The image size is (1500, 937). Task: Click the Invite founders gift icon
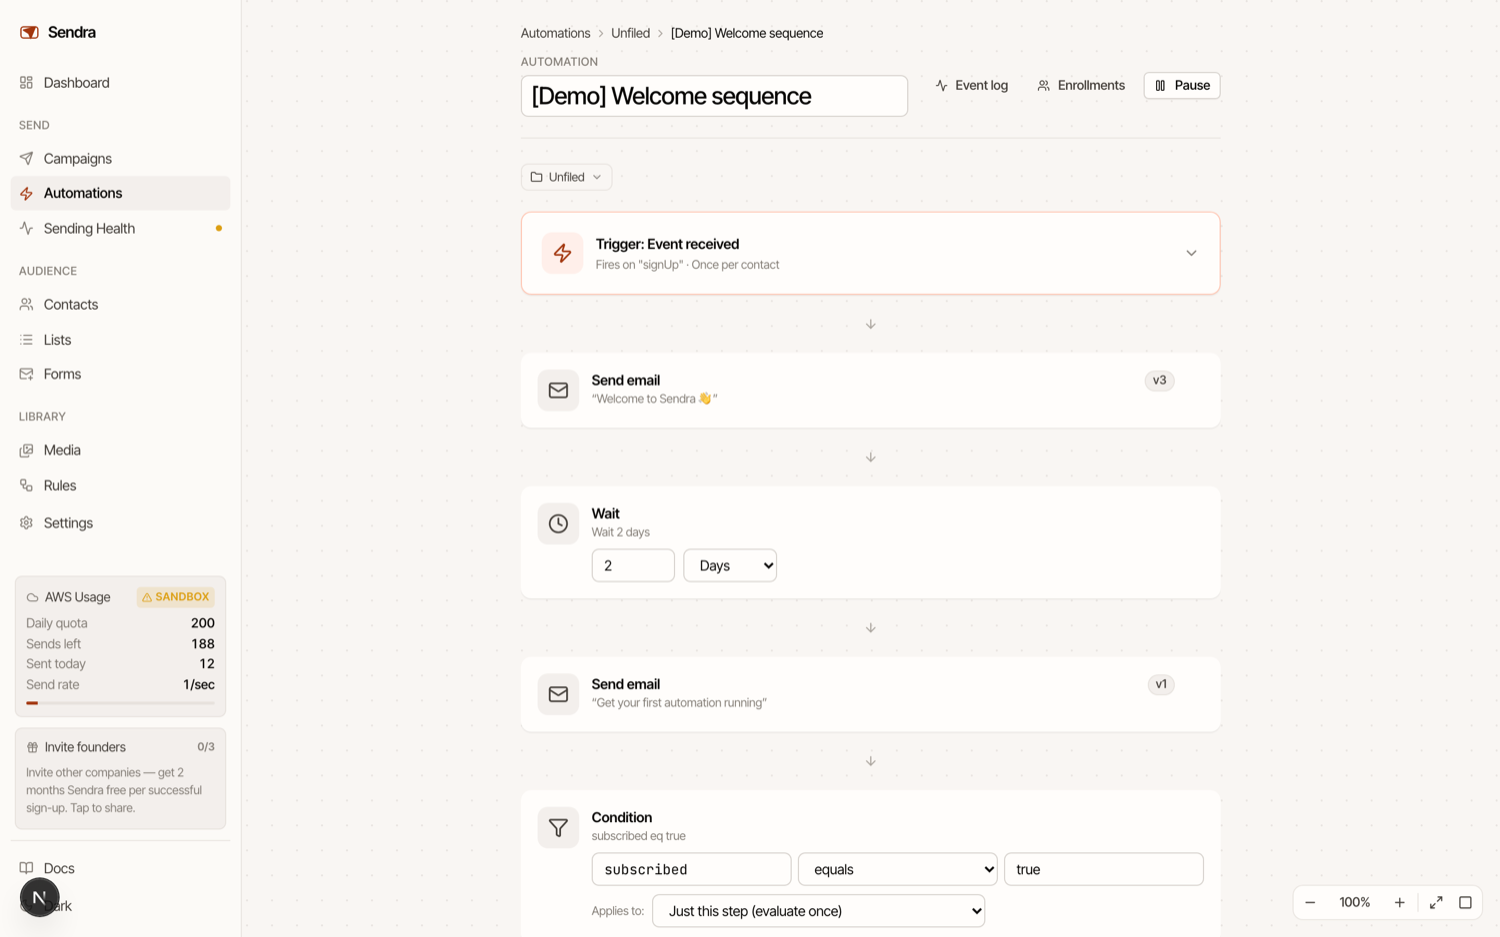point(32,747)
